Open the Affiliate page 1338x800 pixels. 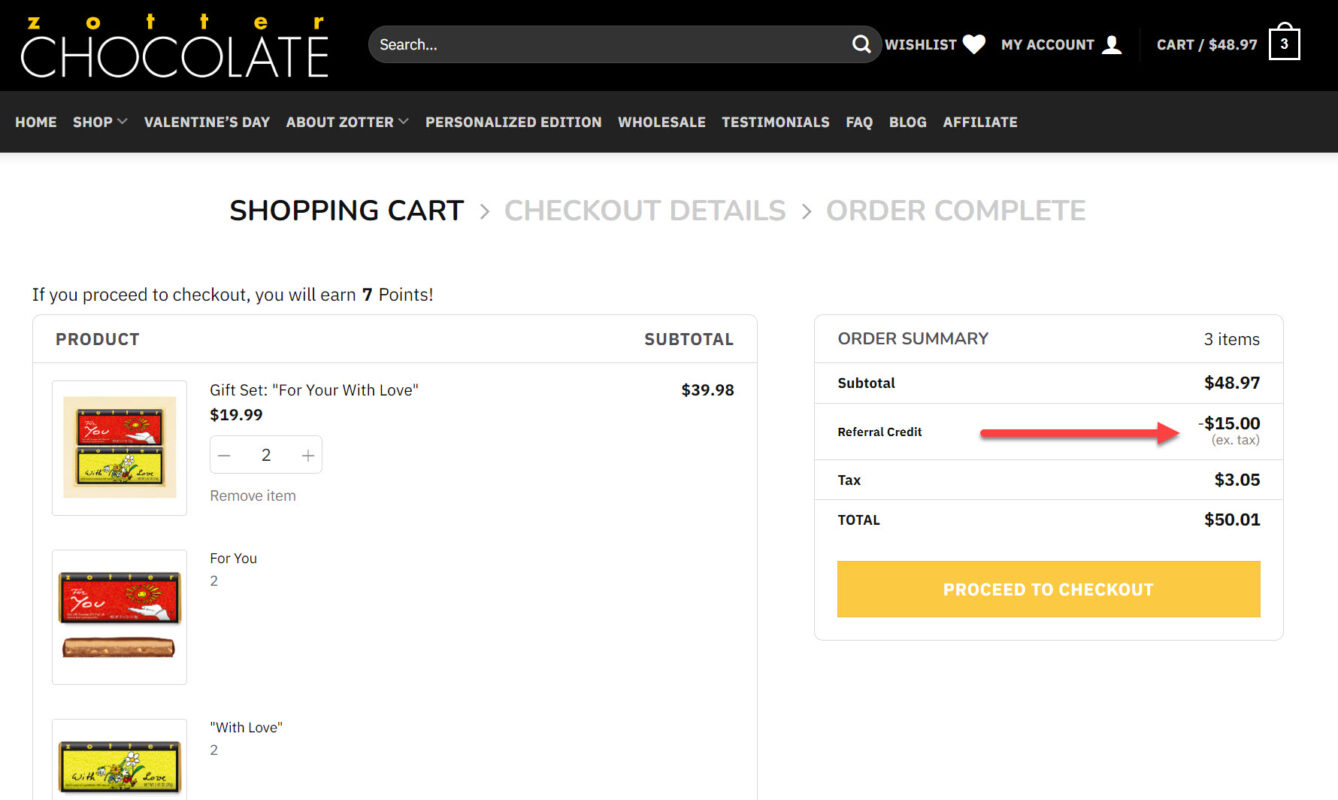tap(980, 122)
